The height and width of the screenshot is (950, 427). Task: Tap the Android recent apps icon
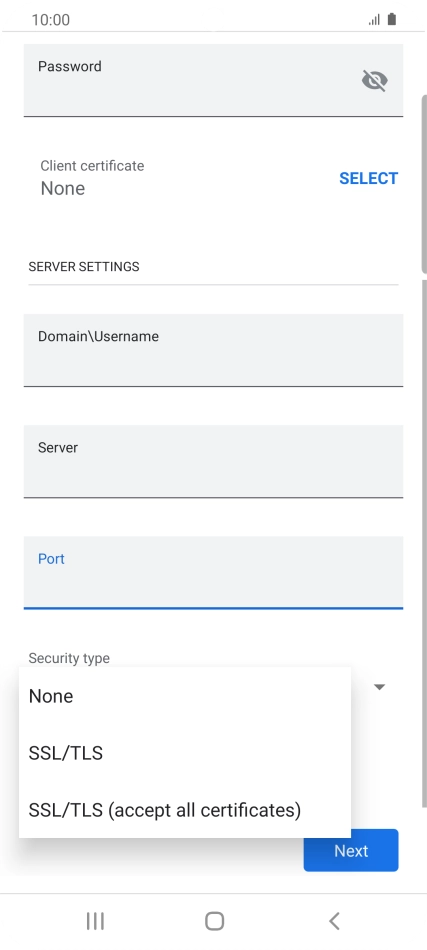(x=95, y=921)
